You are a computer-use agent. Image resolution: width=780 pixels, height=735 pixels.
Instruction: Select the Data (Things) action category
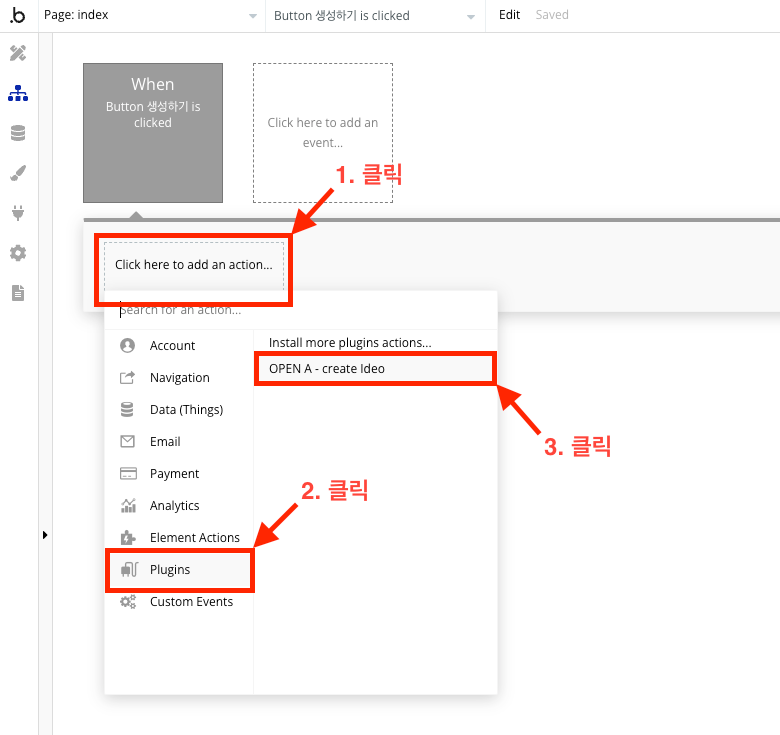point(179,409)
